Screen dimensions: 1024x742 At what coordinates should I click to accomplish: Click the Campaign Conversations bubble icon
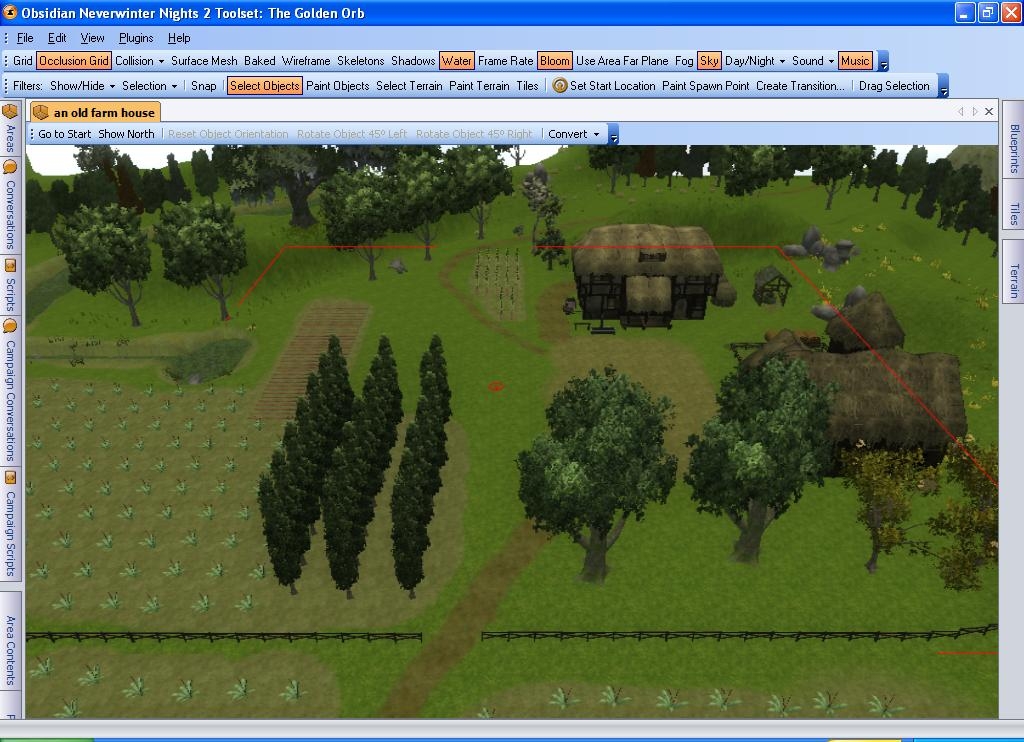(10, 326)
